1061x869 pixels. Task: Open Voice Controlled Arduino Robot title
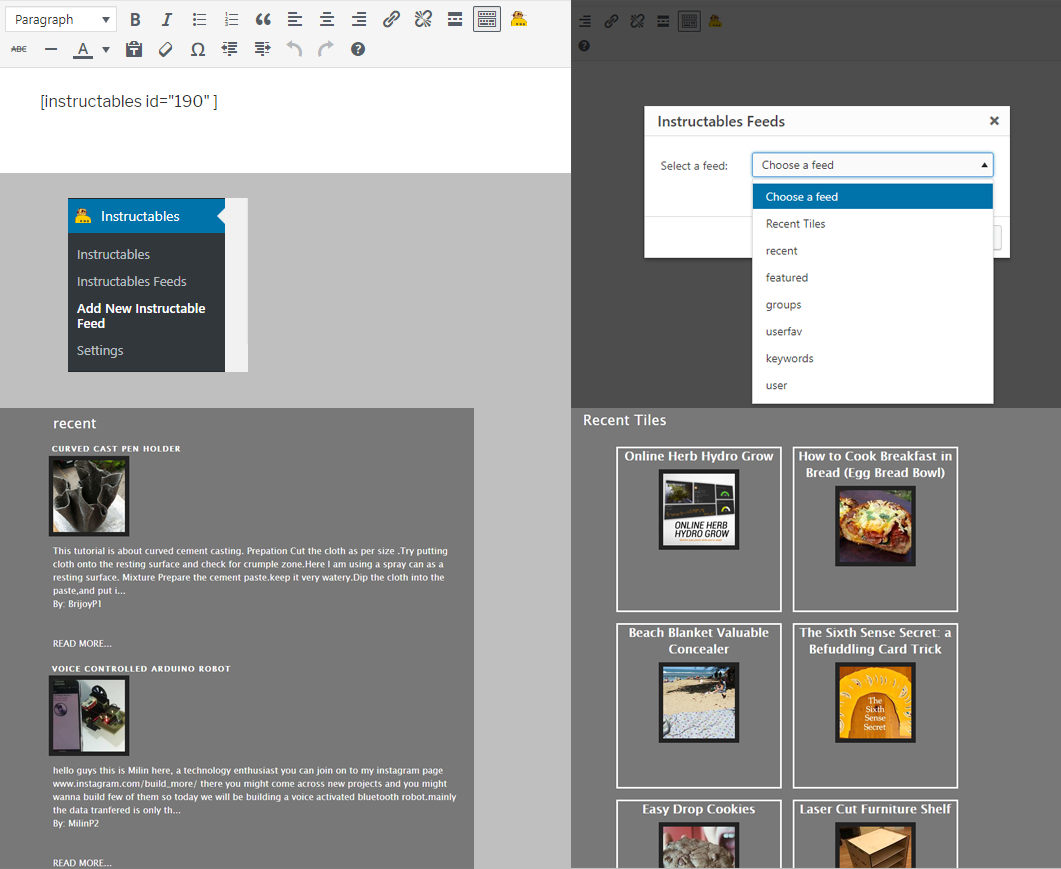point(141,669)
